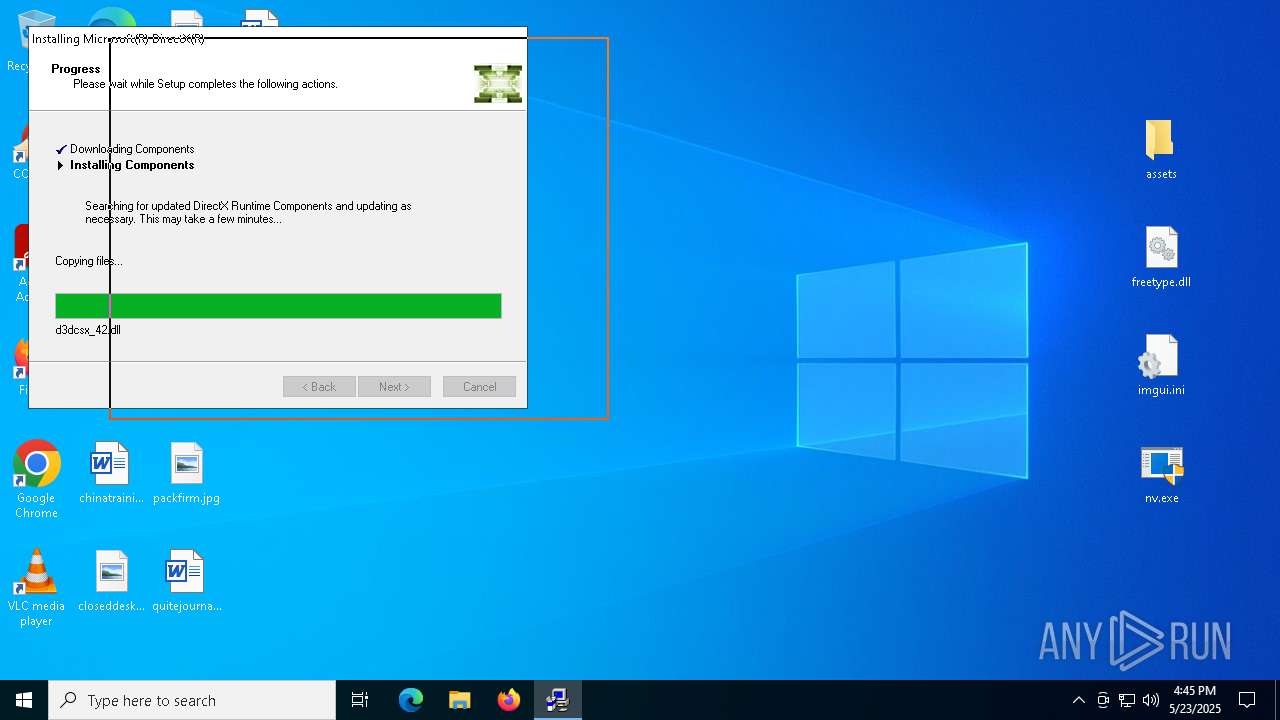Click the tray icon left of network
The image size is (1280, 720).
tap(1103, 700)
